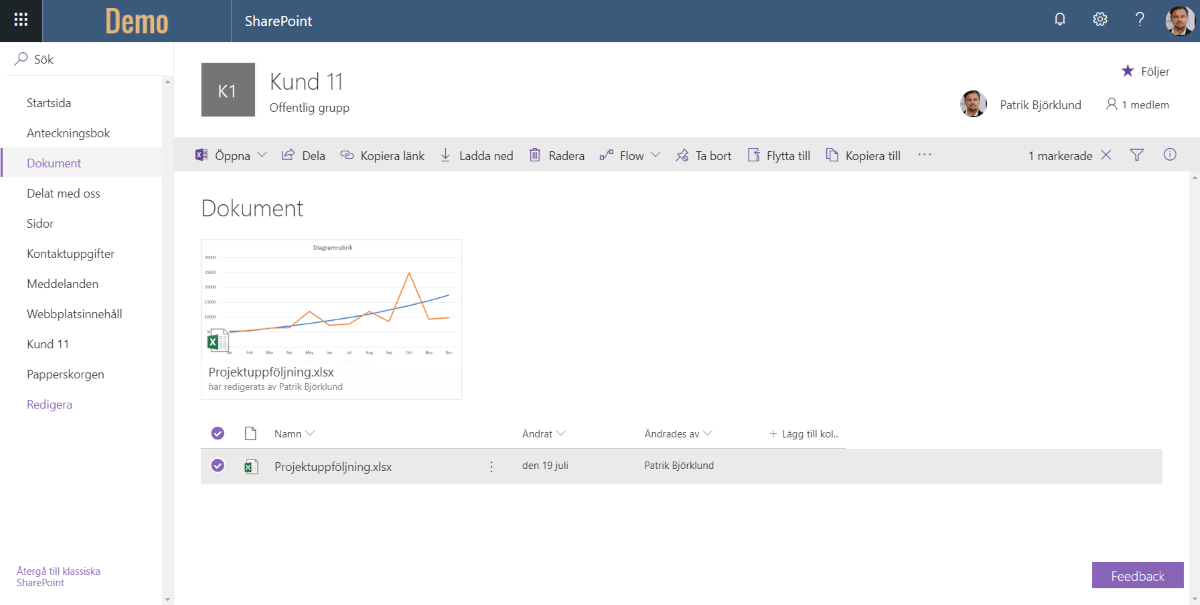Open the Namn column sort dropdown
The height and width of the screenshot is (605, 1200).
310,433
